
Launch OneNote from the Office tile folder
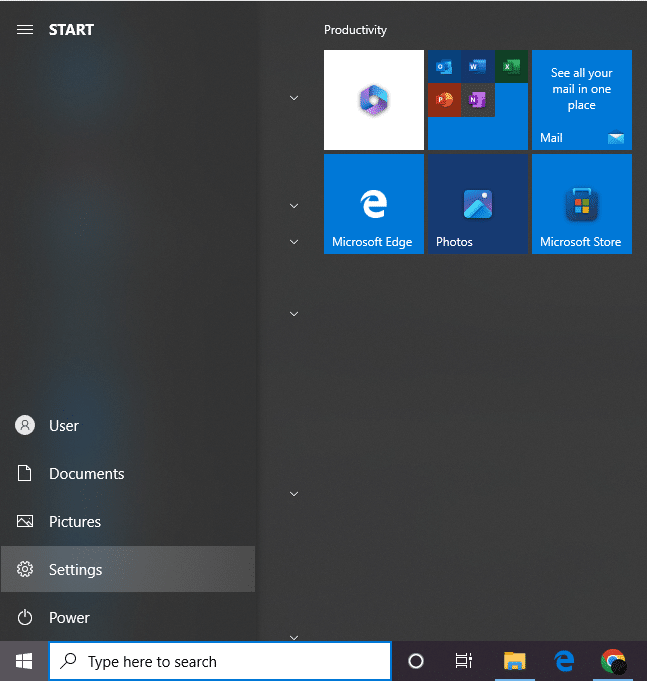[478, 100]
